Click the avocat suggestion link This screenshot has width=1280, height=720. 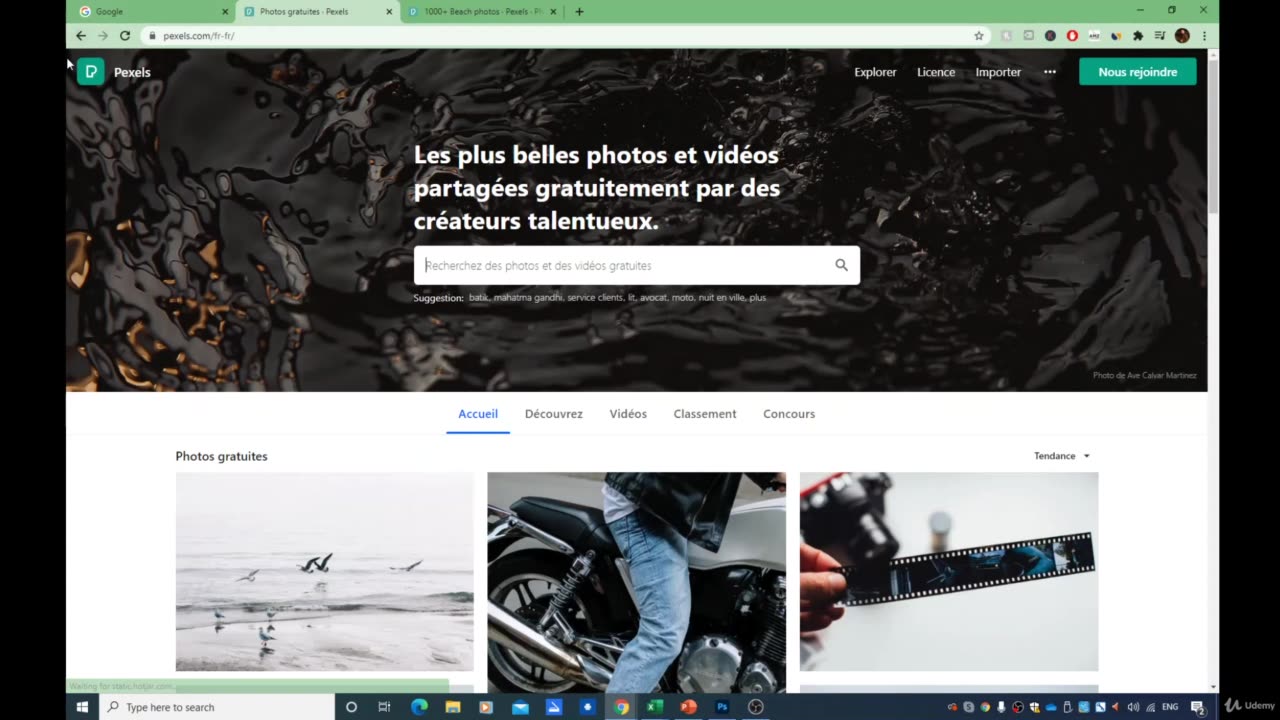tap(654, 298)
